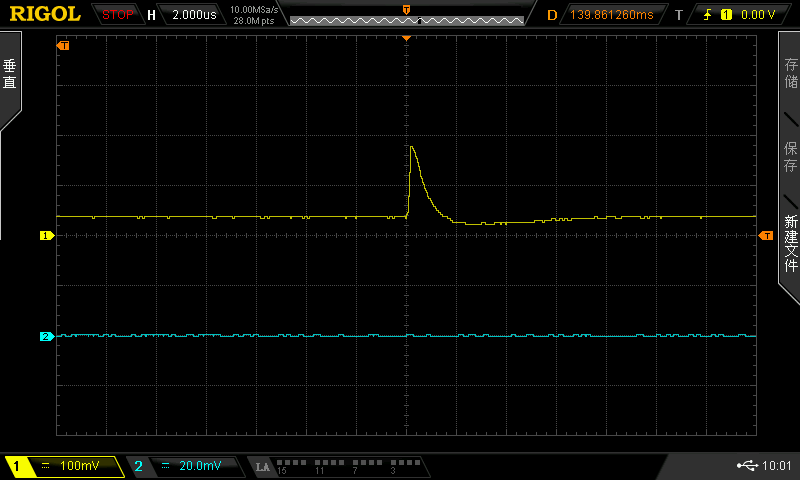This screenshot has height=480, width=800.
Task: Select the 保存 save menu item
Action: click(791, 157)
